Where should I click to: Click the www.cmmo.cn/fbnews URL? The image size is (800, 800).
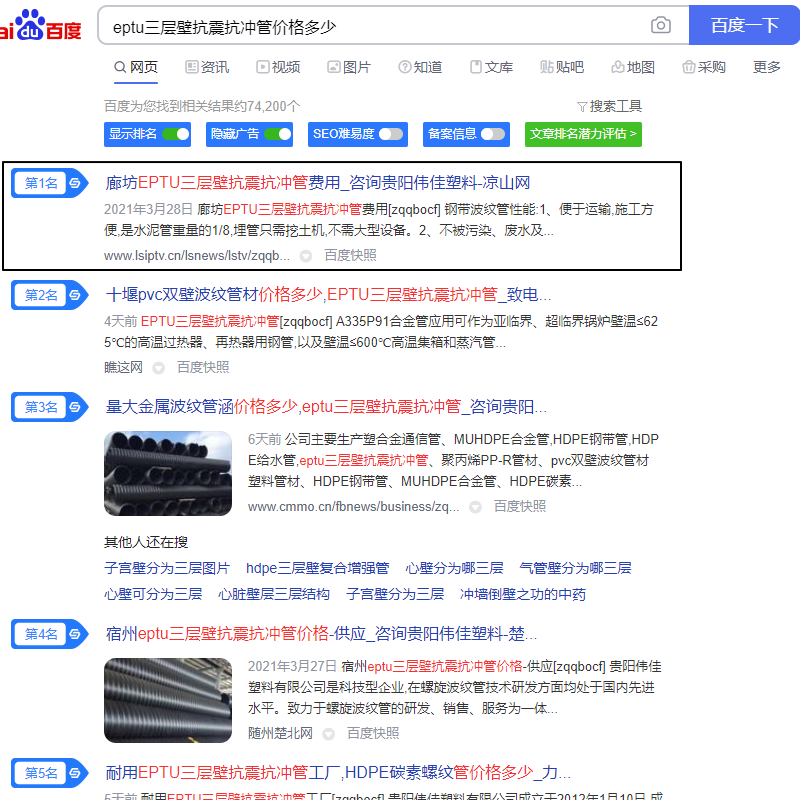[354, 507]
